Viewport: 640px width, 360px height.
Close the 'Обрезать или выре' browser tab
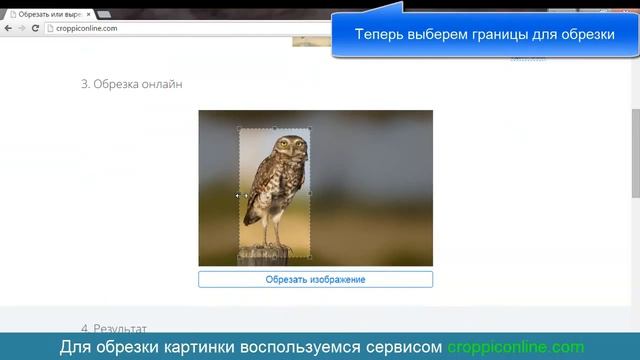point(89,14)
